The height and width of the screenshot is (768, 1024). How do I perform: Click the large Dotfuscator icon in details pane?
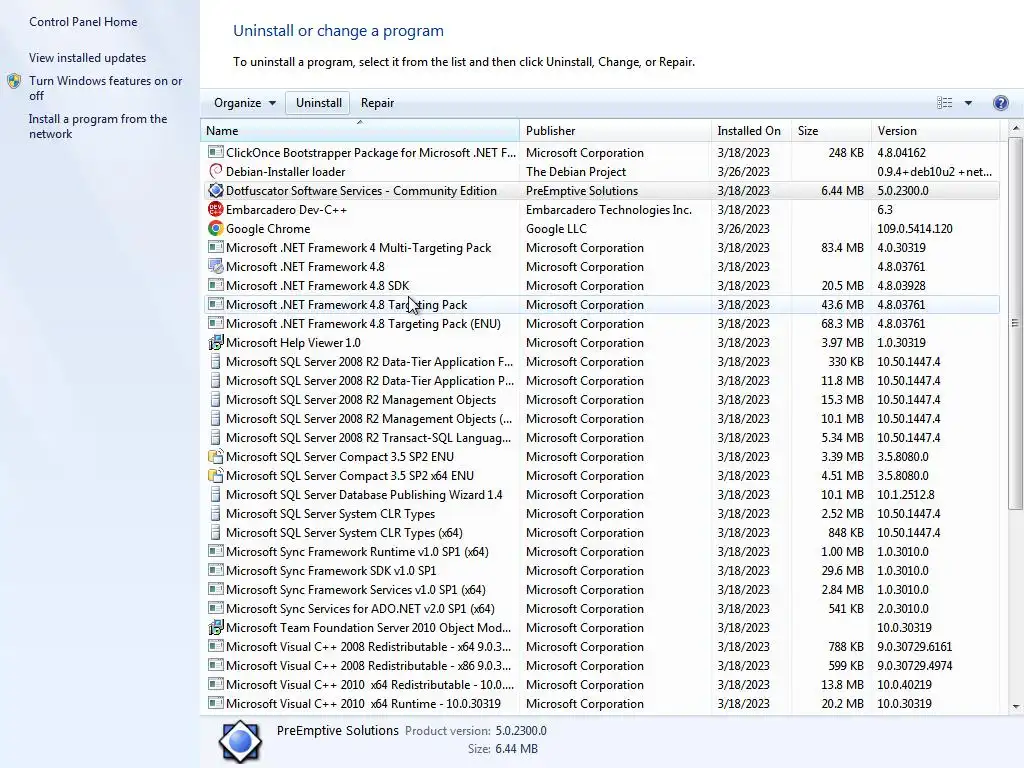[x=240, y=741]
